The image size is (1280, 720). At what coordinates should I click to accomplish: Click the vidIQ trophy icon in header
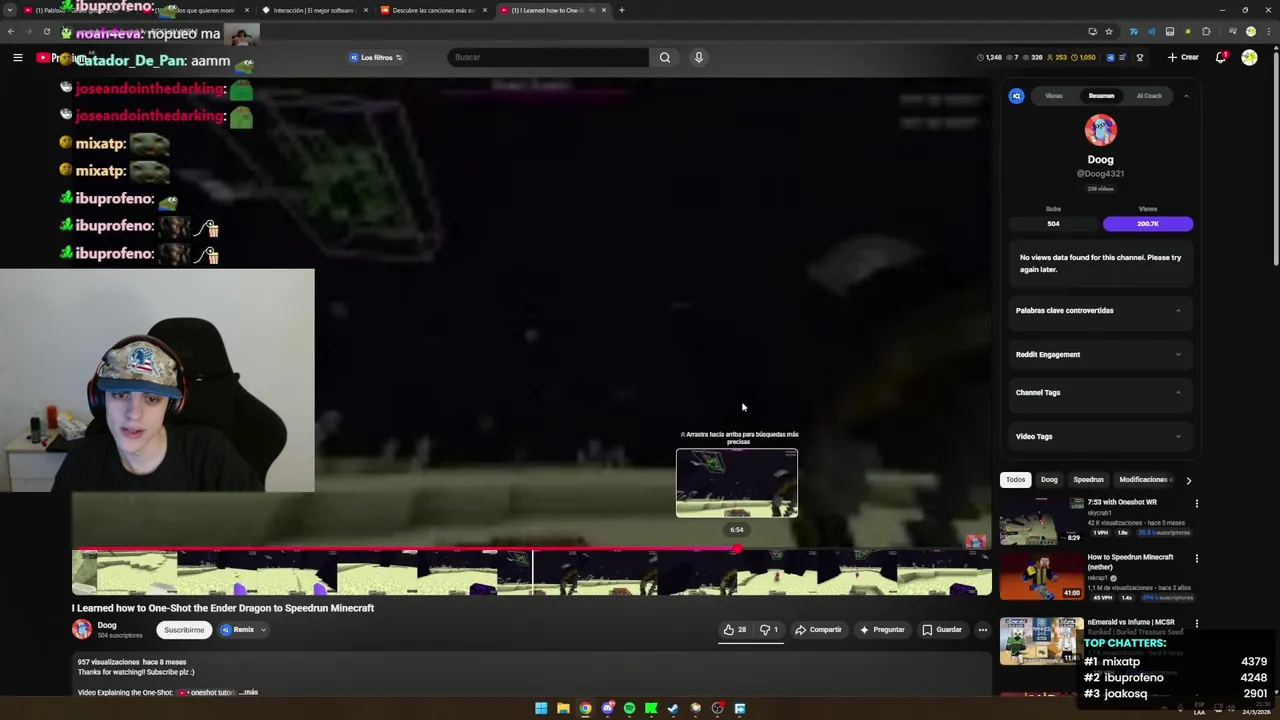(1140, 57)
